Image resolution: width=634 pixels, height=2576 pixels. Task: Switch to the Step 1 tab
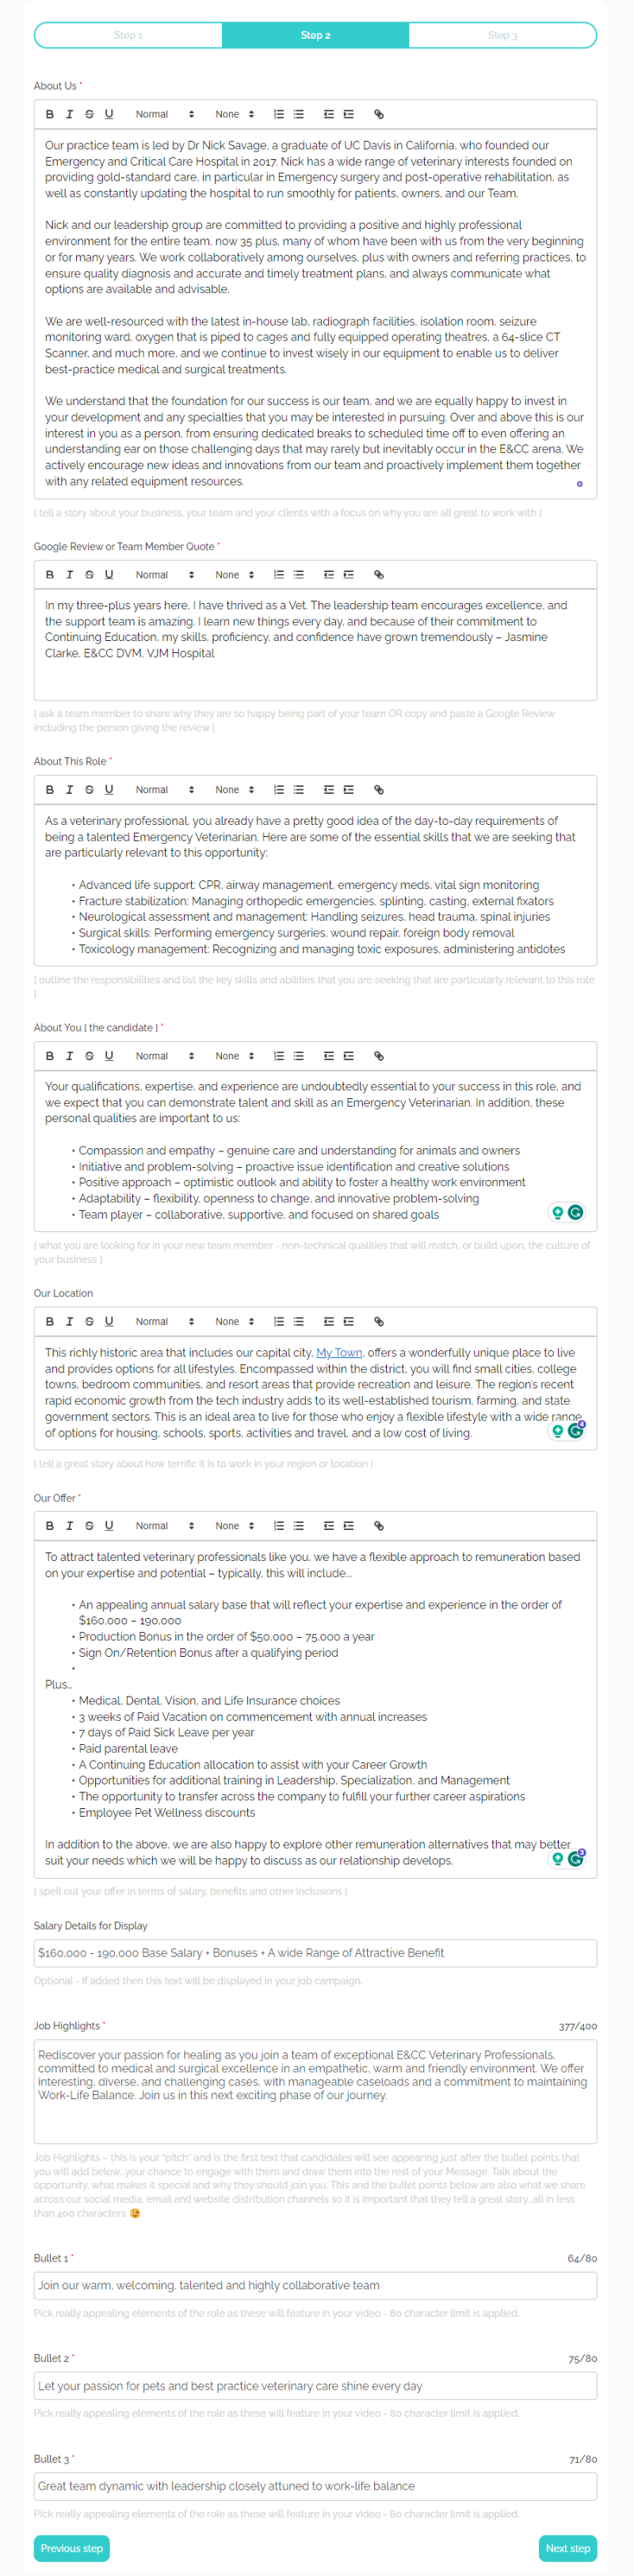(x=128, y=36)
